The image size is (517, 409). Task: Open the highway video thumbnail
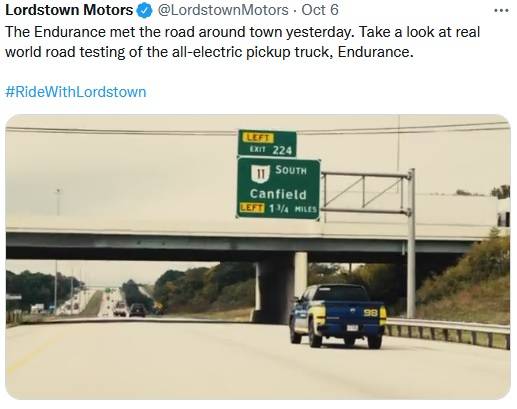coord(258,257)
